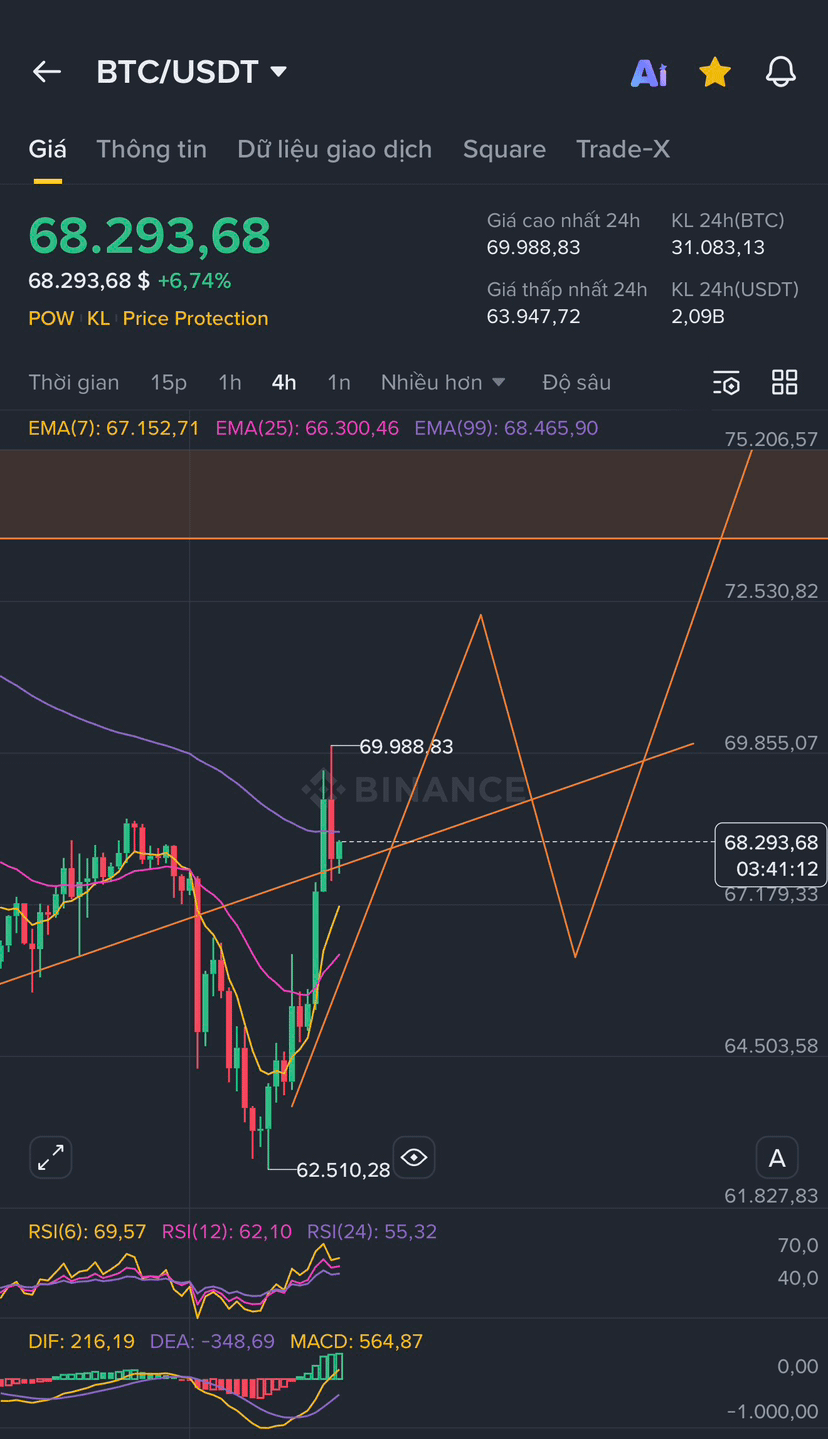Tap the 61.827,83 price axis label
This screenshot has height=1439, width=828.
(771, 1196)
